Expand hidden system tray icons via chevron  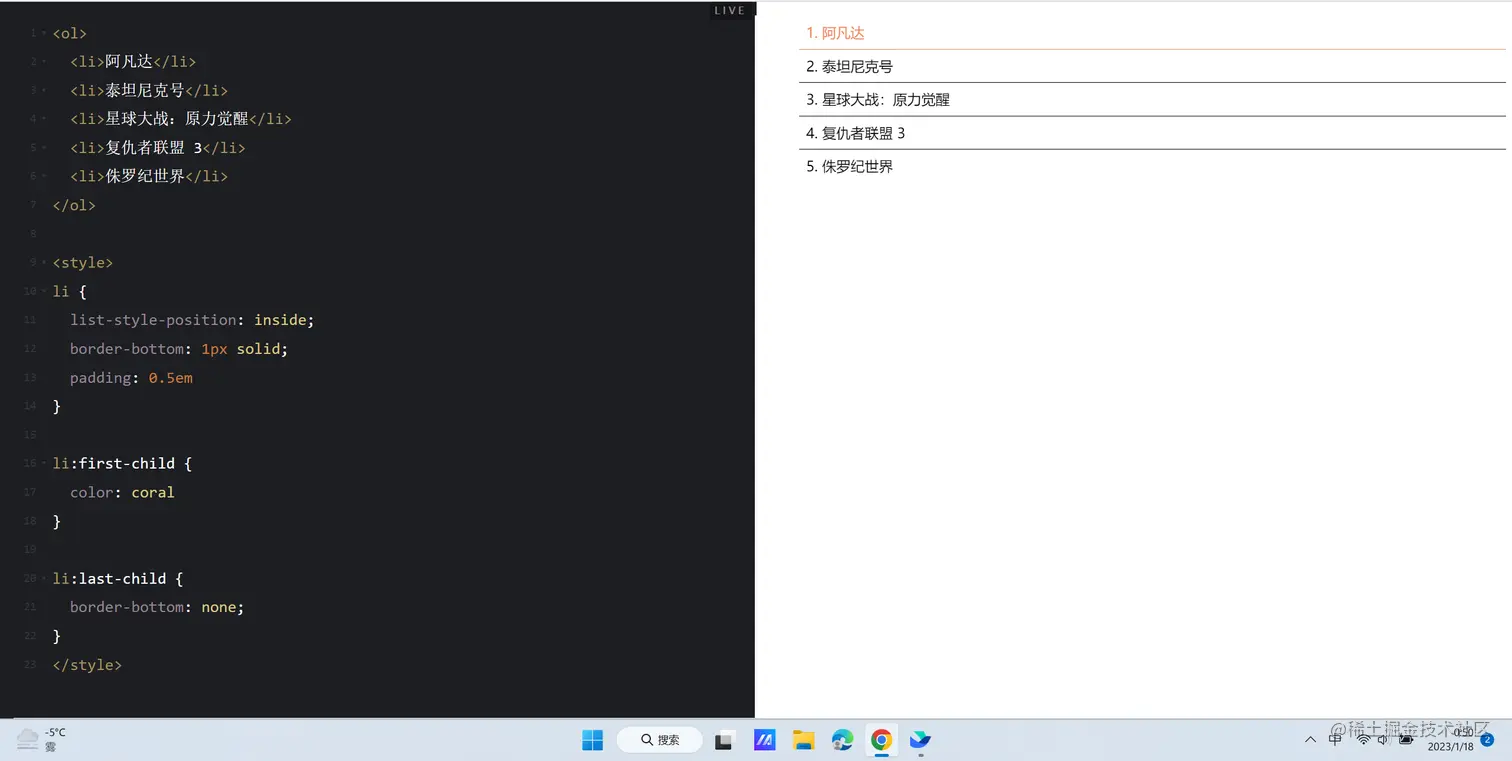point(1311,740)
